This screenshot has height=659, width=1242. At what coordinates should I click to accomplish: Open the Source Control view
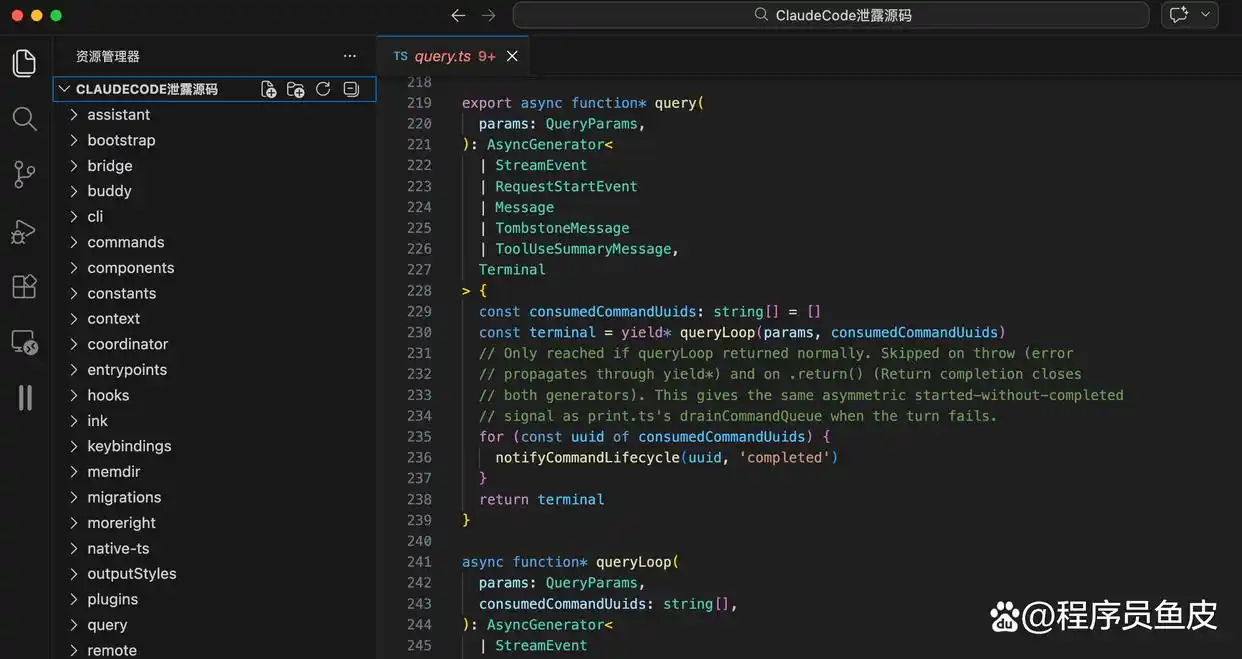point(25,175)
